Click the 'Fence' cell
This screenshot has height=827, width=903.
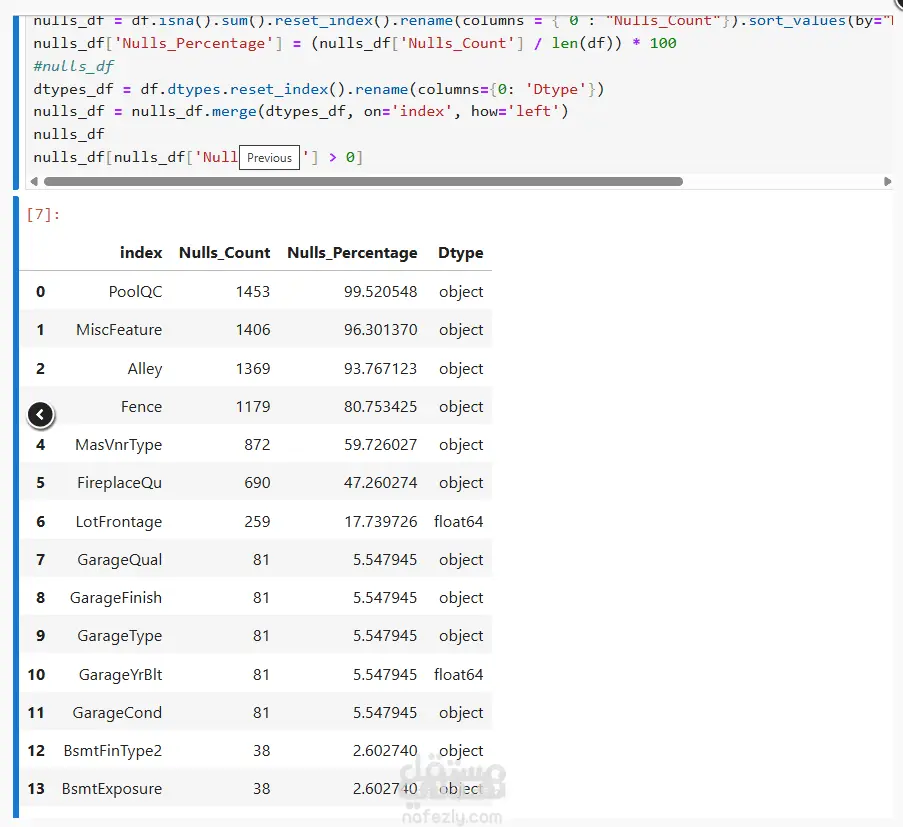coord(142,407)
